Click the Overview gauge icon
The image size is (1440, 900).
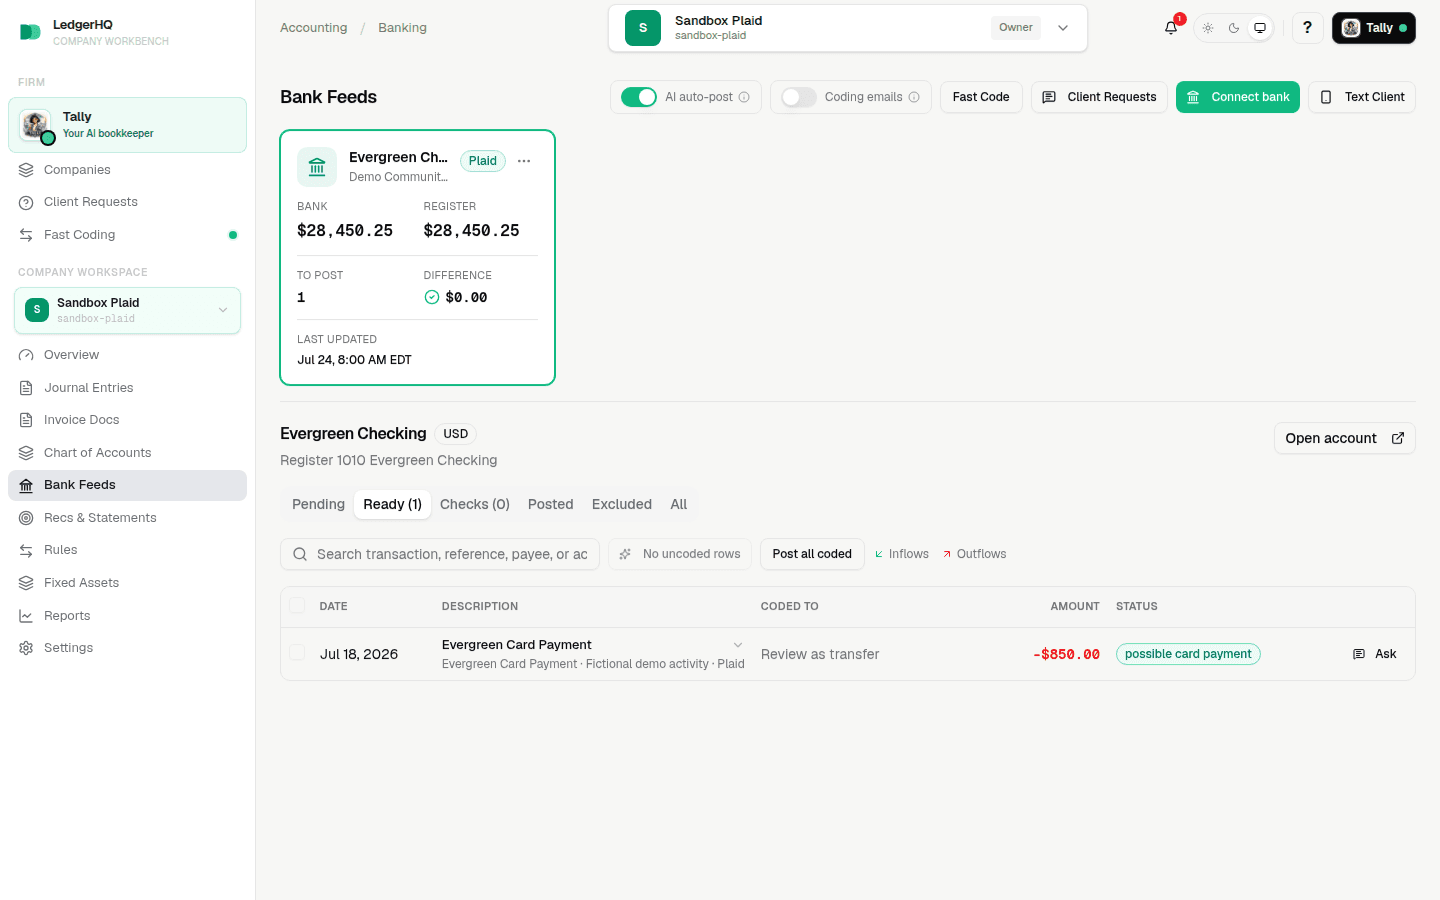point(26,355)
